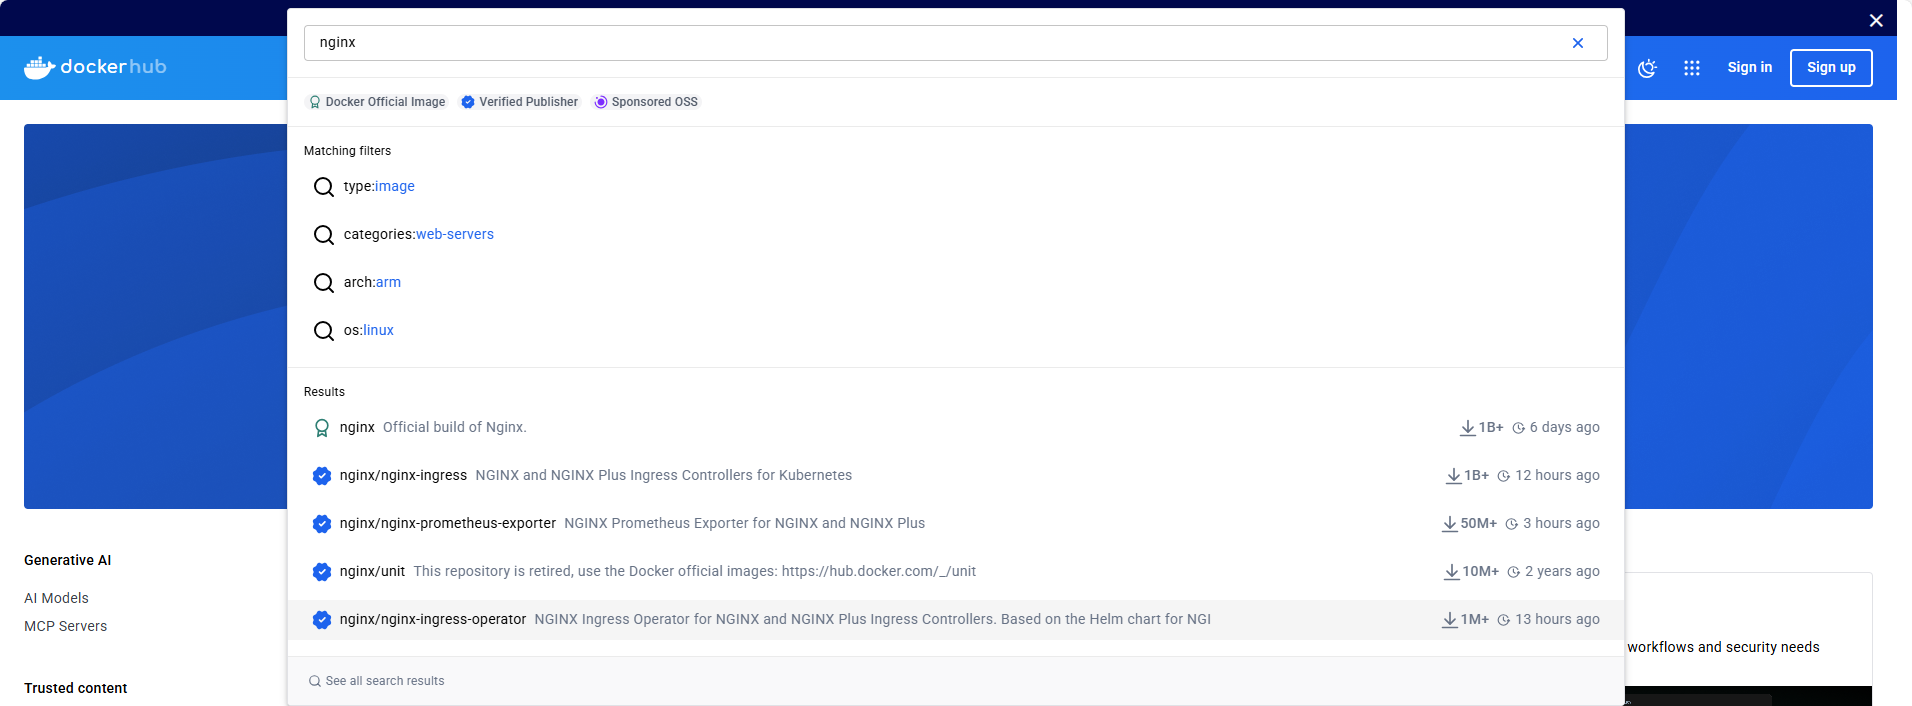Screen dimensions: 1912x706
Task: Click the 'Matching filters' heading
Action: (x=347, y=151)
